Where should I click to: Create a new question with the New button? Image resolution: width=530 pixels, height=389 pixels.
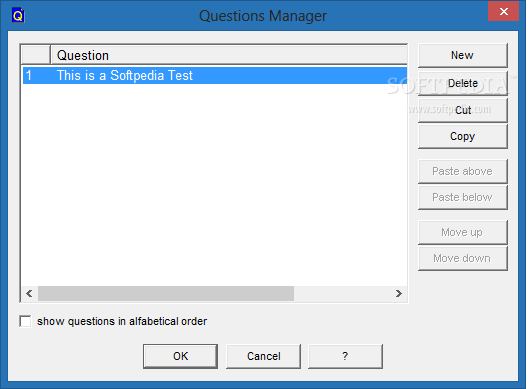point(462,55)
